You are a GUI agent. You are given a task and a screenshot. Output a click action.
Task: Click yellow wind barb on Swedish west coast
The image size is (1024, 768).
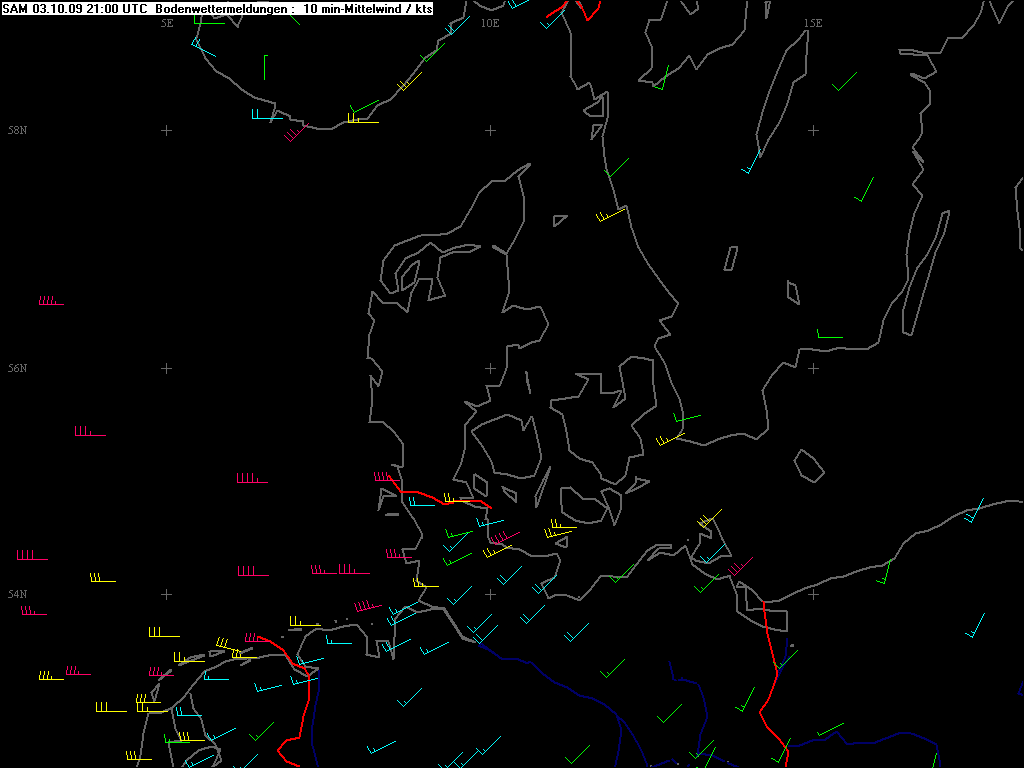[610, 215]
